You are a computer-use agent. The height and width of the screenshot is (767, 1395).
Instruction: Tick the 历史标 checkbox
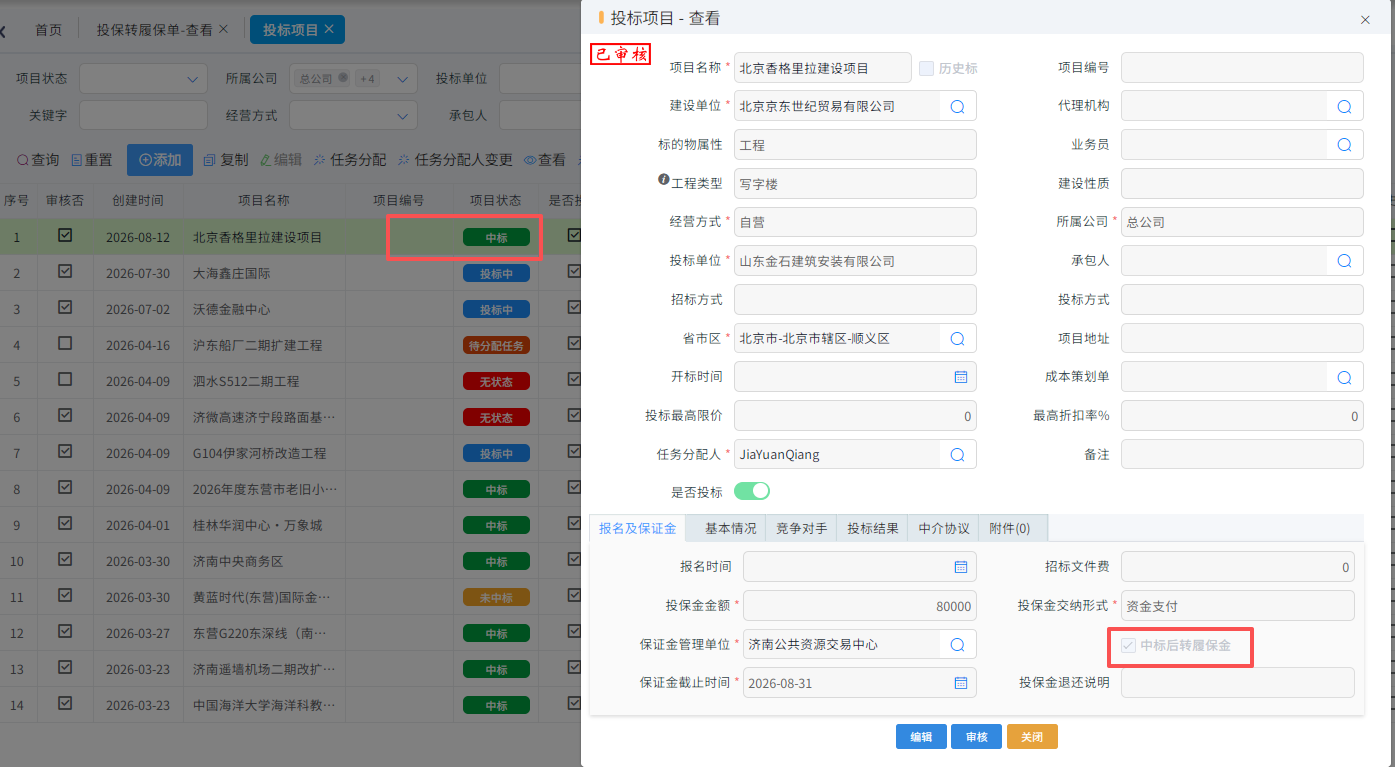[x=926, y=68]
